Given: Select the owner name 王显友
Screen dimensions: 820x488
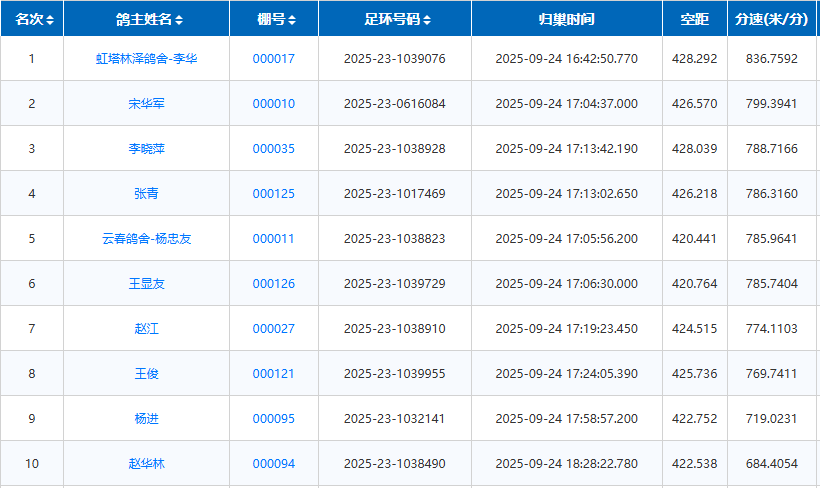Looking at the screenshot, I should click(146, 284).
